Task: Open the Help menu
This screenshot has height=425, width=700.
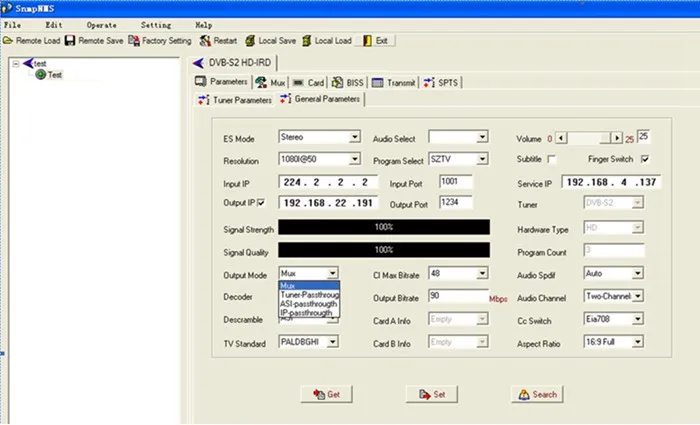Action: coord(204,25)
